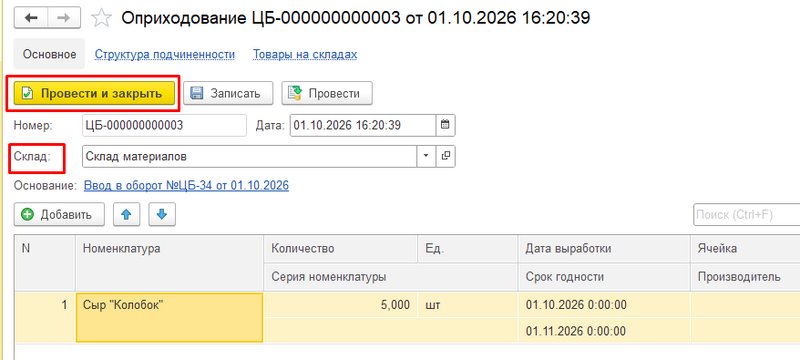This screenshot has width=800, height=360.
Task: Open the Склад item with the open-form icon
Action: [445, 157]
